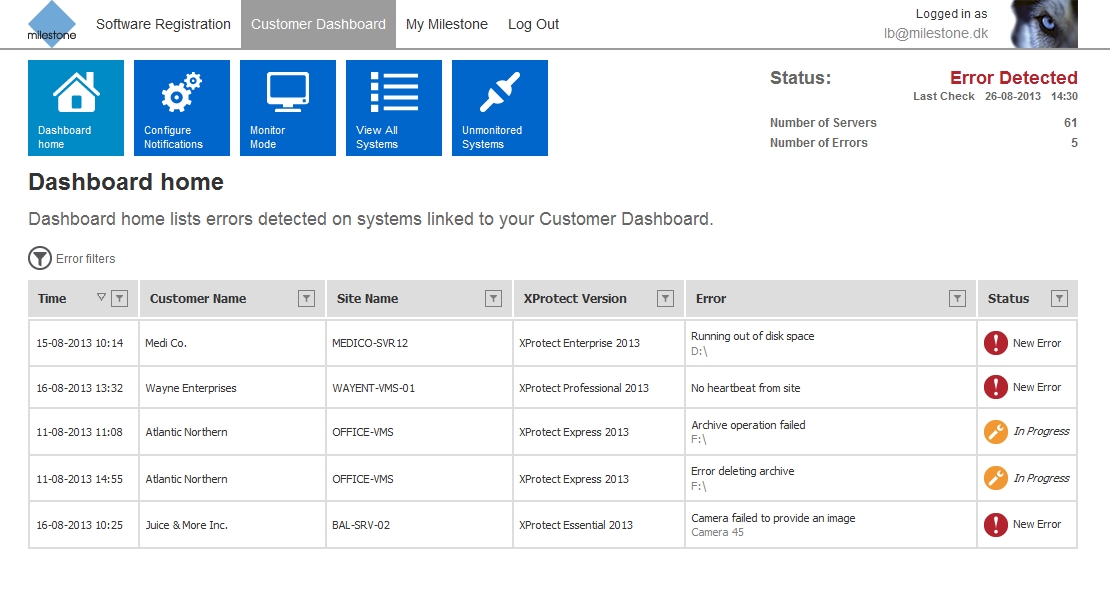
Task: Click Camera failed to provide an image error
Action: coord(773,518)
